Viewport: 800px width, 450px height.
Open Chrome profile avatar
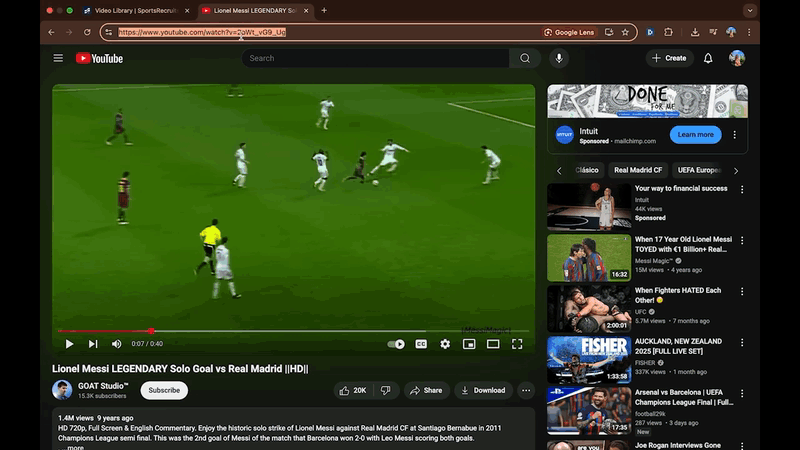tap(731, 32)
